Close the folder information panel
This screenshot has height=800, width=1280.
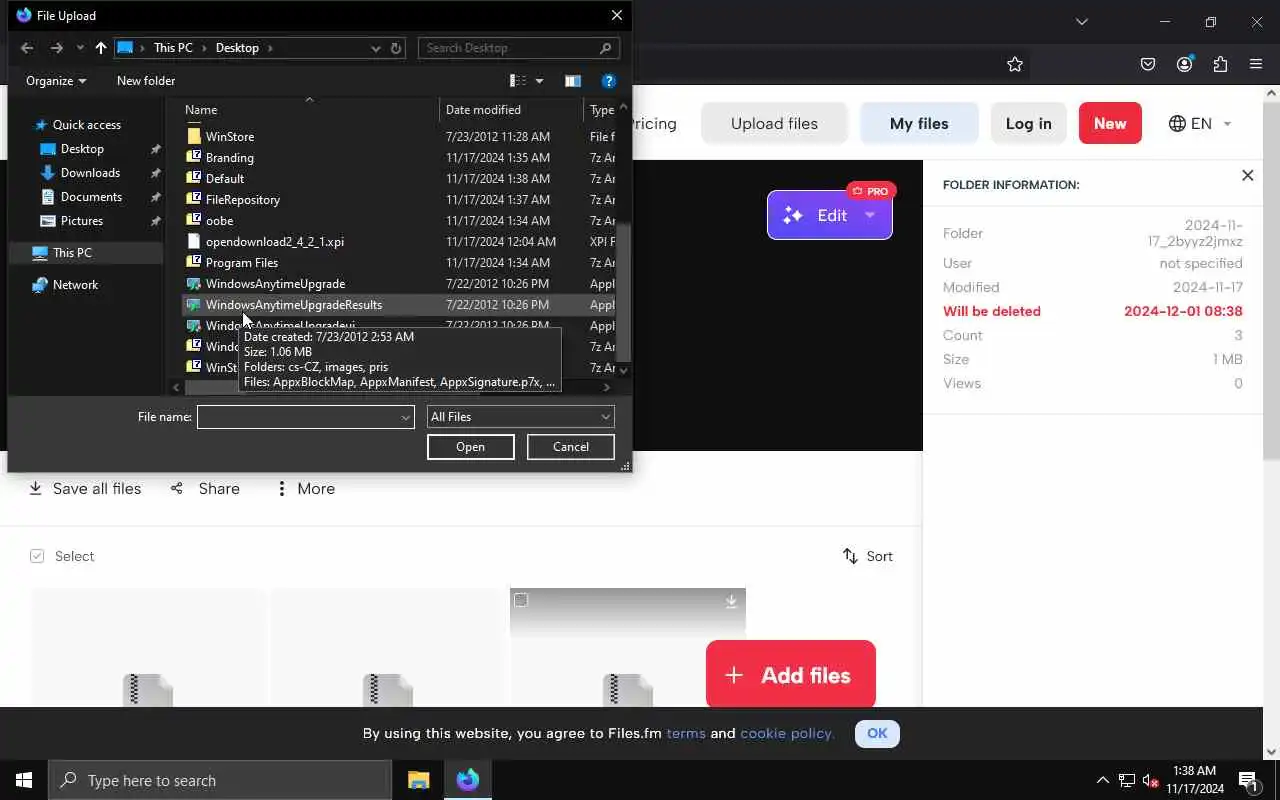(1247, 176)
